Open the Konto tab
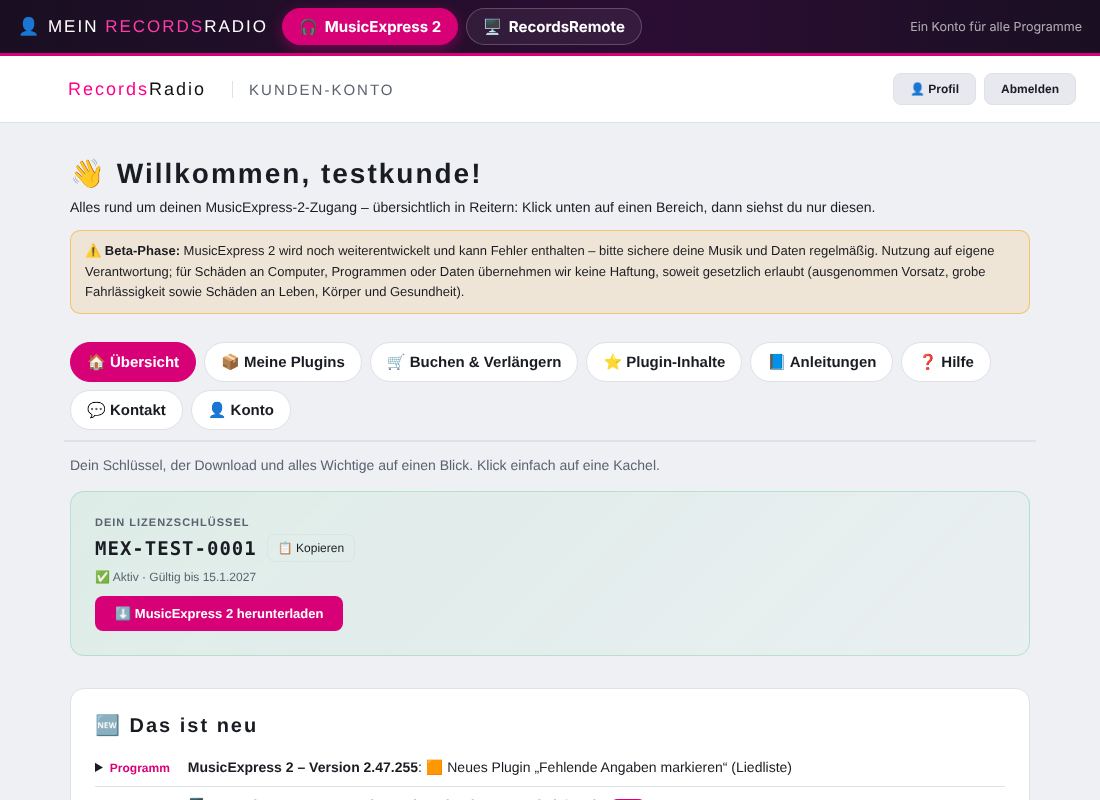This screenshot has height=800, width=1100. click(x=241, y=410)
